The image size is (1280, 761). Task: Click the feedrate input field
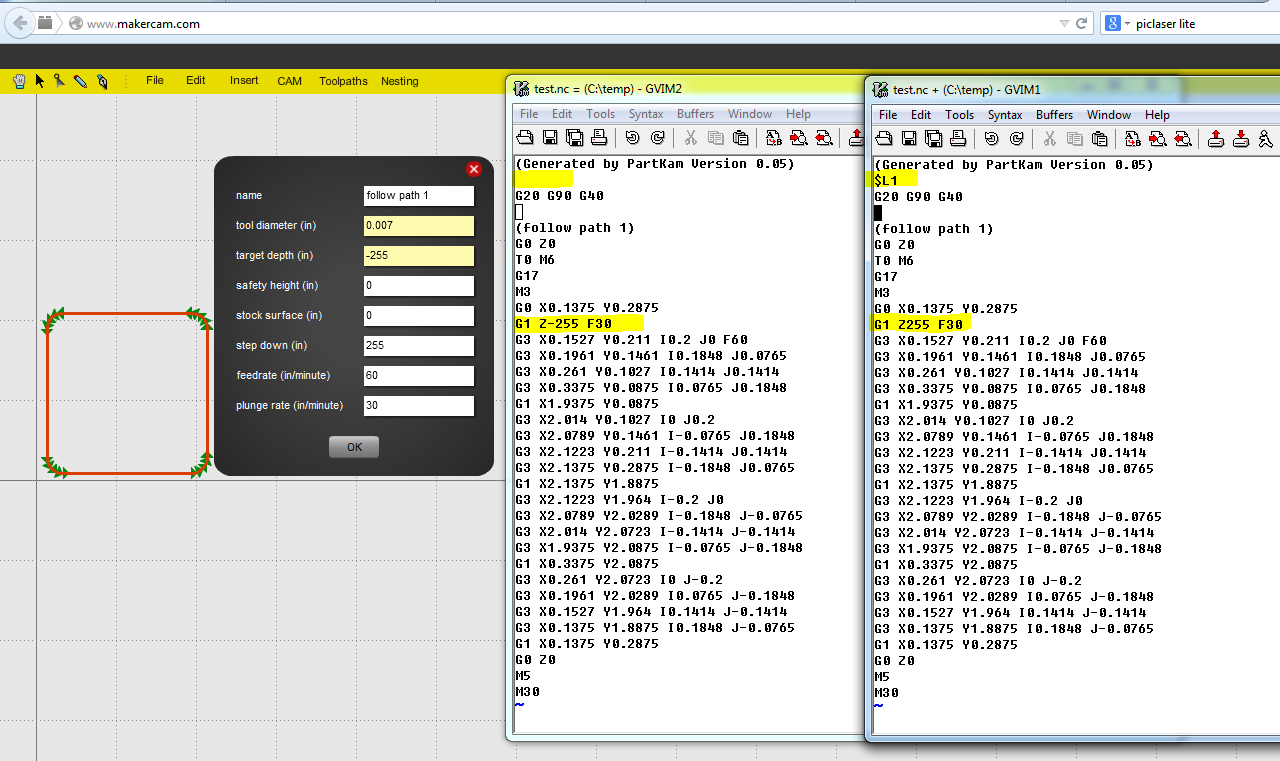pos(419,376)
